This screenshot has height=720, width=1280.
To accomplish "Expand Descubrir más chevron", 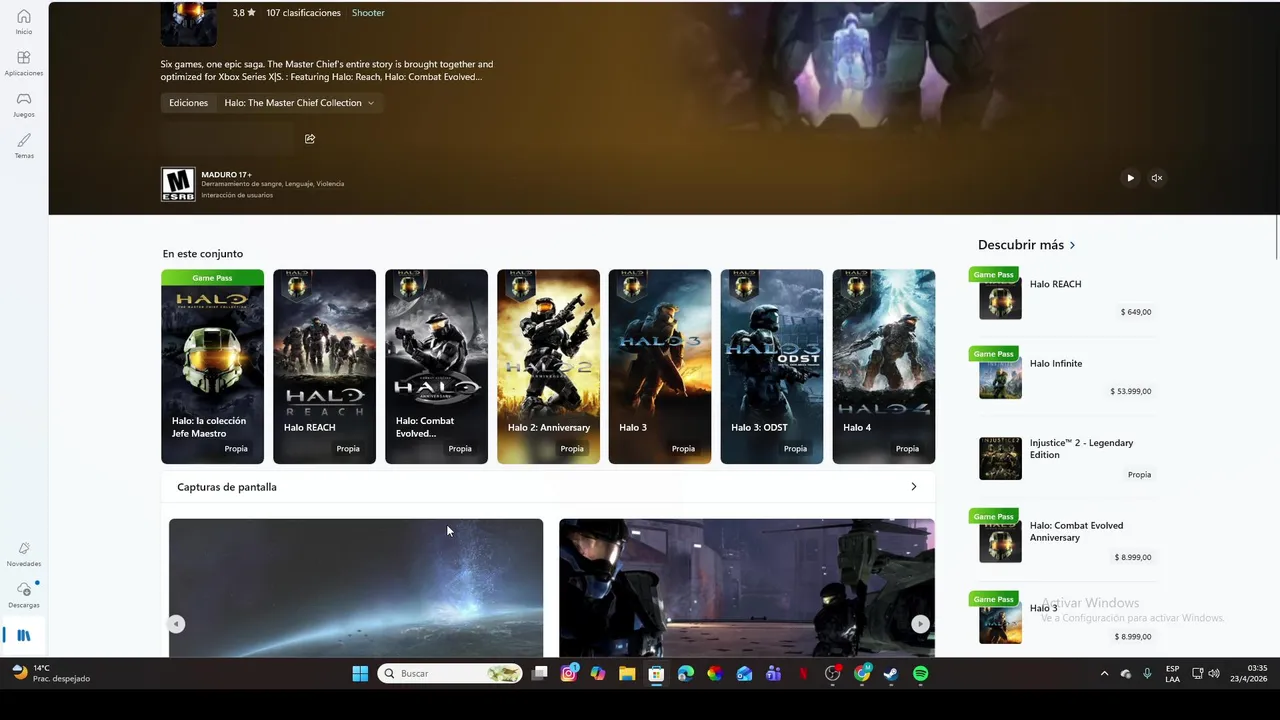I will pos(1073,245).
